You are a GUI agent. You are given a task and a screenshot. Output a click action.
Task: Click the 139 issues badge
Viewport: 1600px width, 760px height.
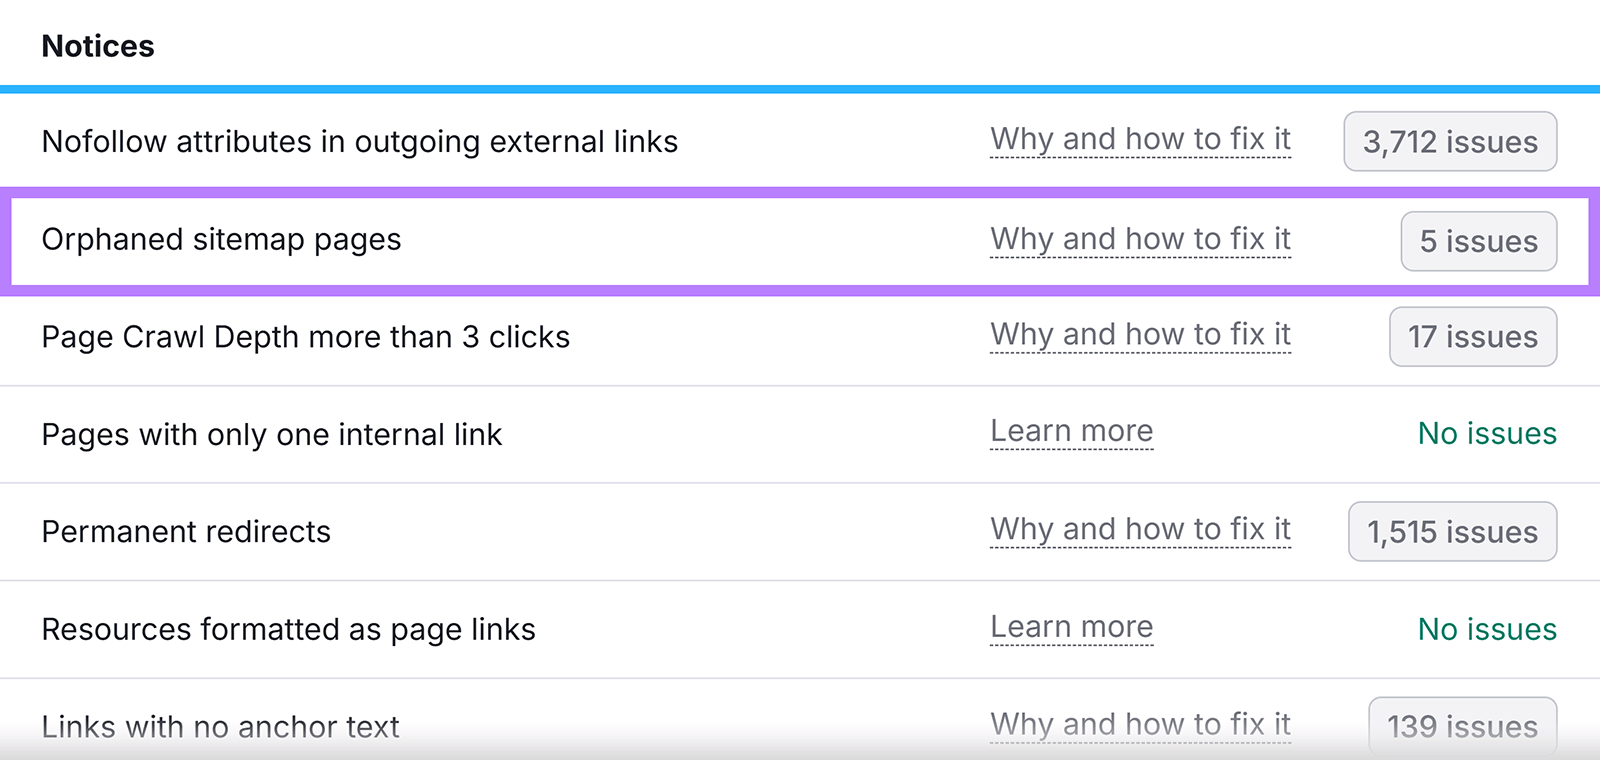[1462, 727]
